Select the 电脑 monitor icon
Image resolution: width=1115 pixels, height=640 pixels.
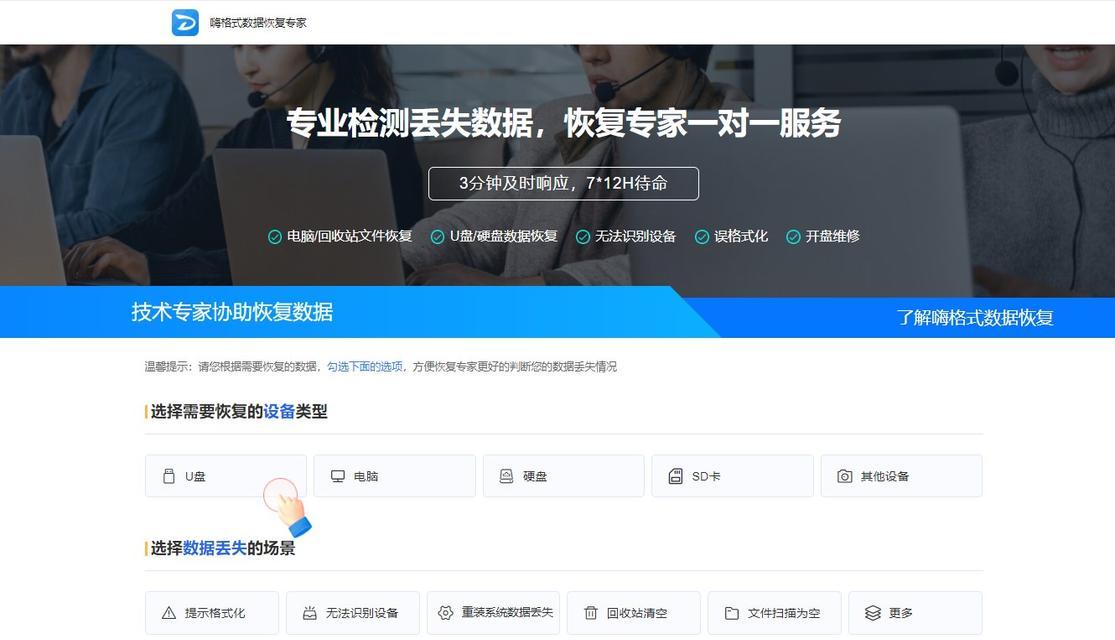pyautogui.click(x=338, y=476)
